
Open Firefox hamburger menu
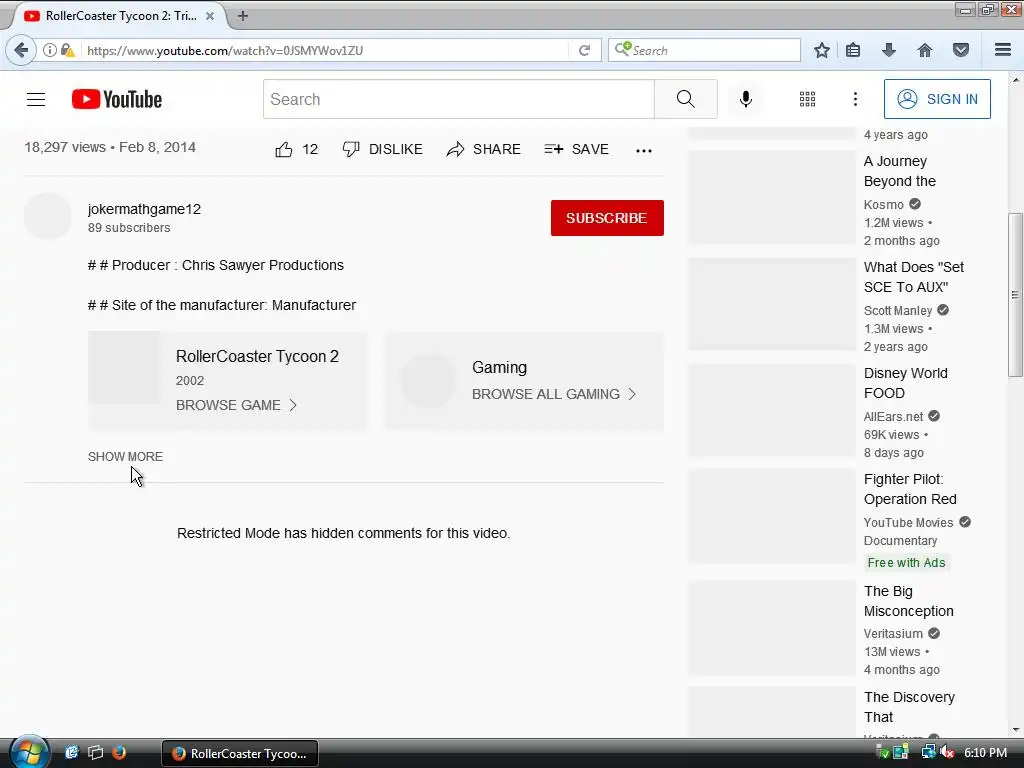click(x=1003, y=50)
